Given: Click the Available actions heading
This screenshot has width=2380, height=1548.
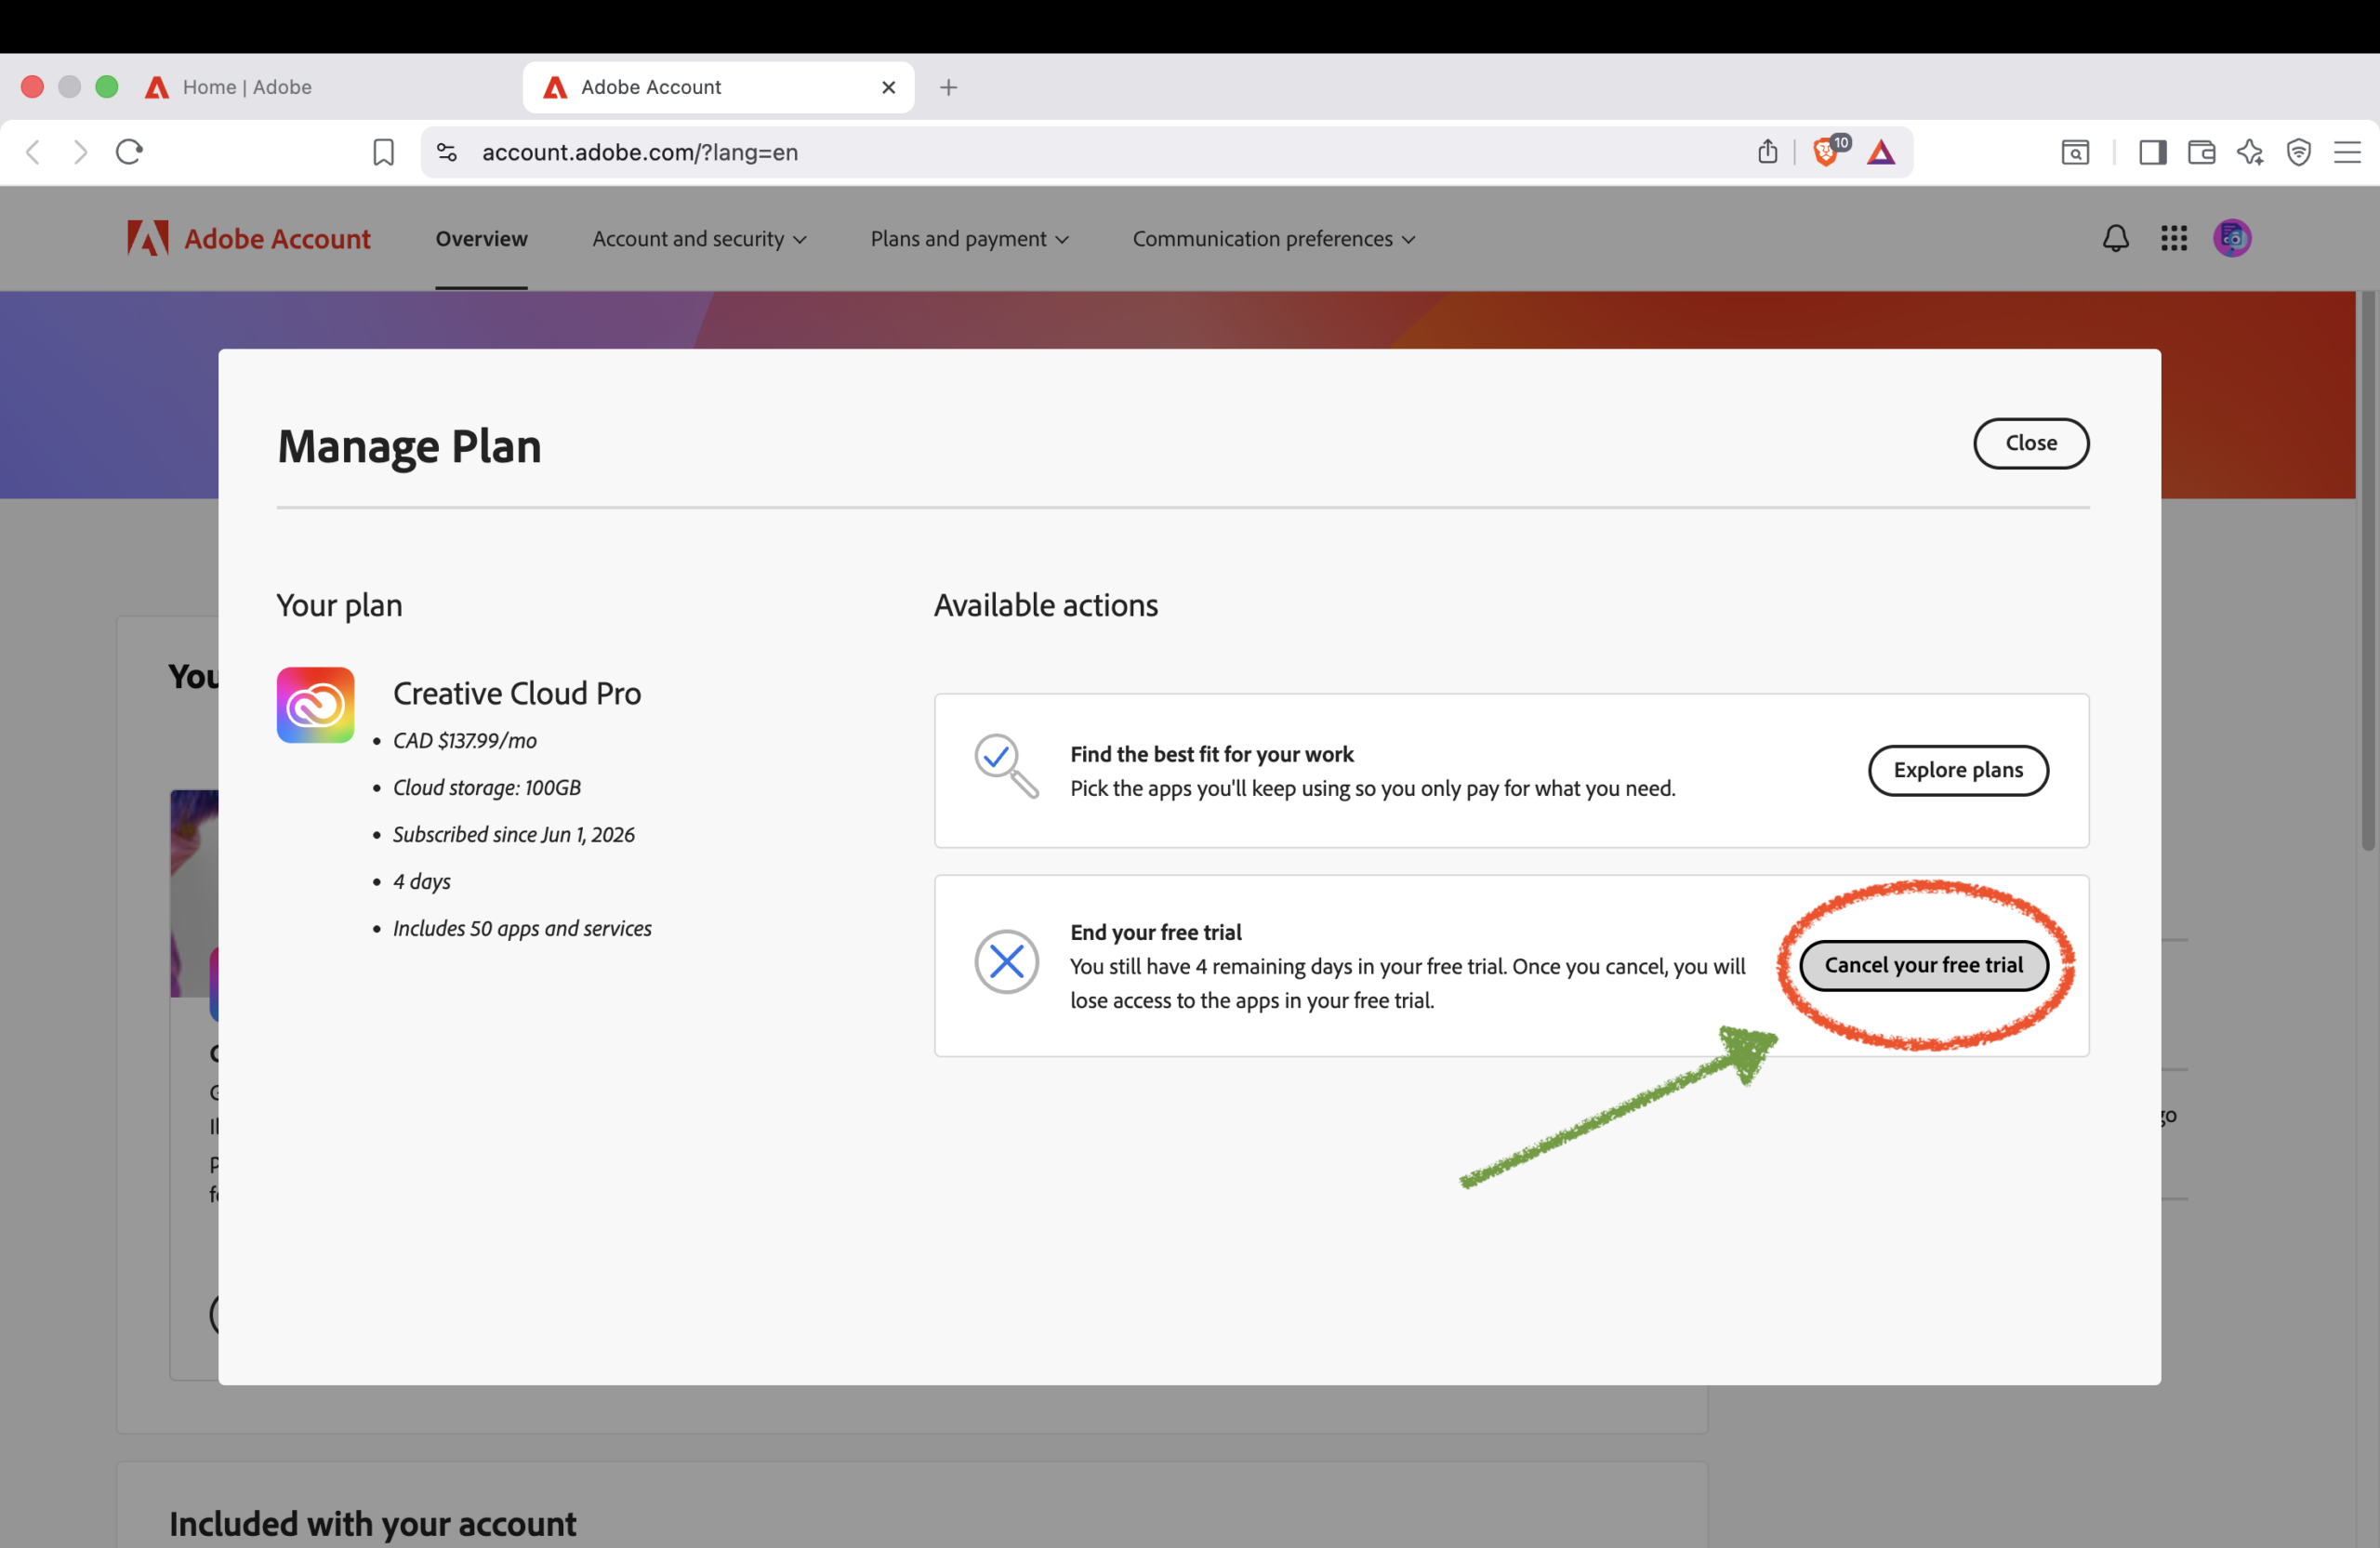Looking at the screenshot, I should (x=1045, y=605).
